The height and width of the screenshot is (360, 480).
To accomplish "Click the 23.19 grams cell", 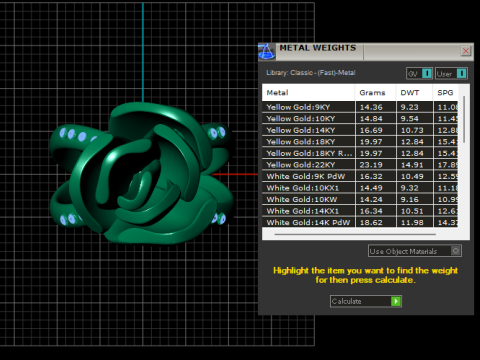I will 376,165.
